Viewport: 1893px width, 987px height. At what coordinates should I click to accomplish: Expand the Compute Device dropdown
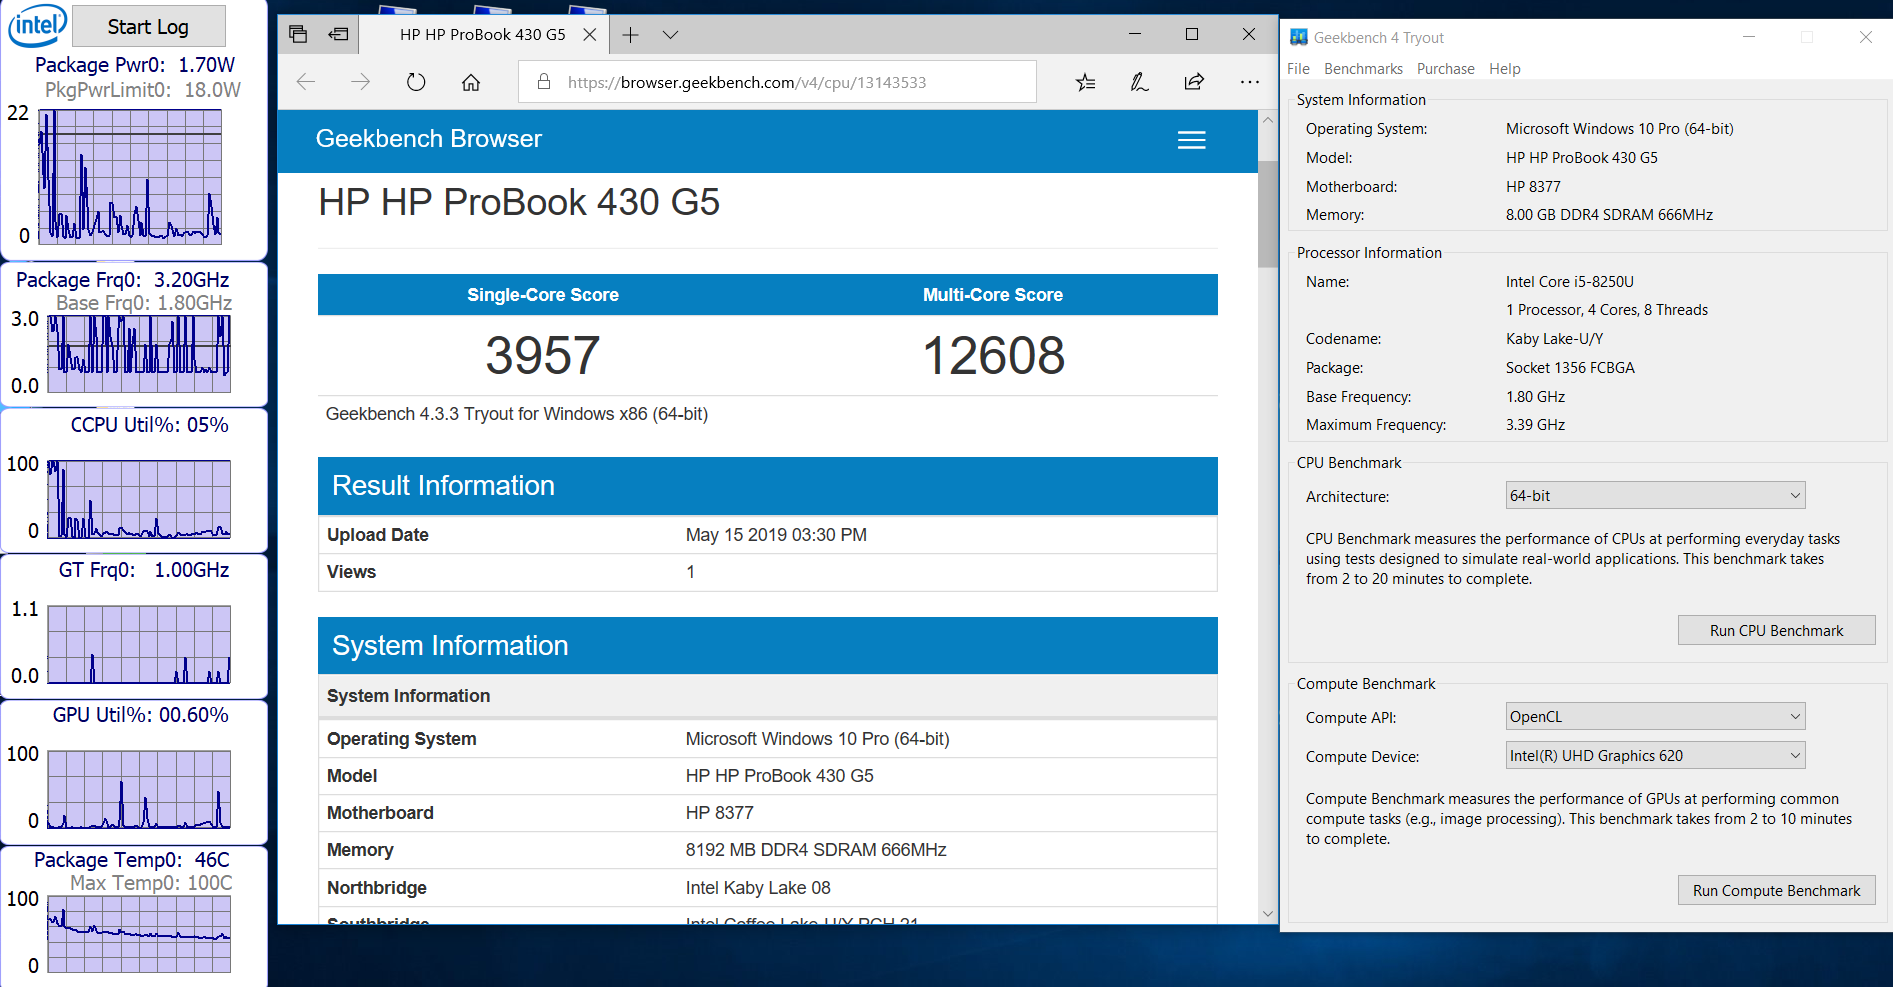(x=1655, y=755)
